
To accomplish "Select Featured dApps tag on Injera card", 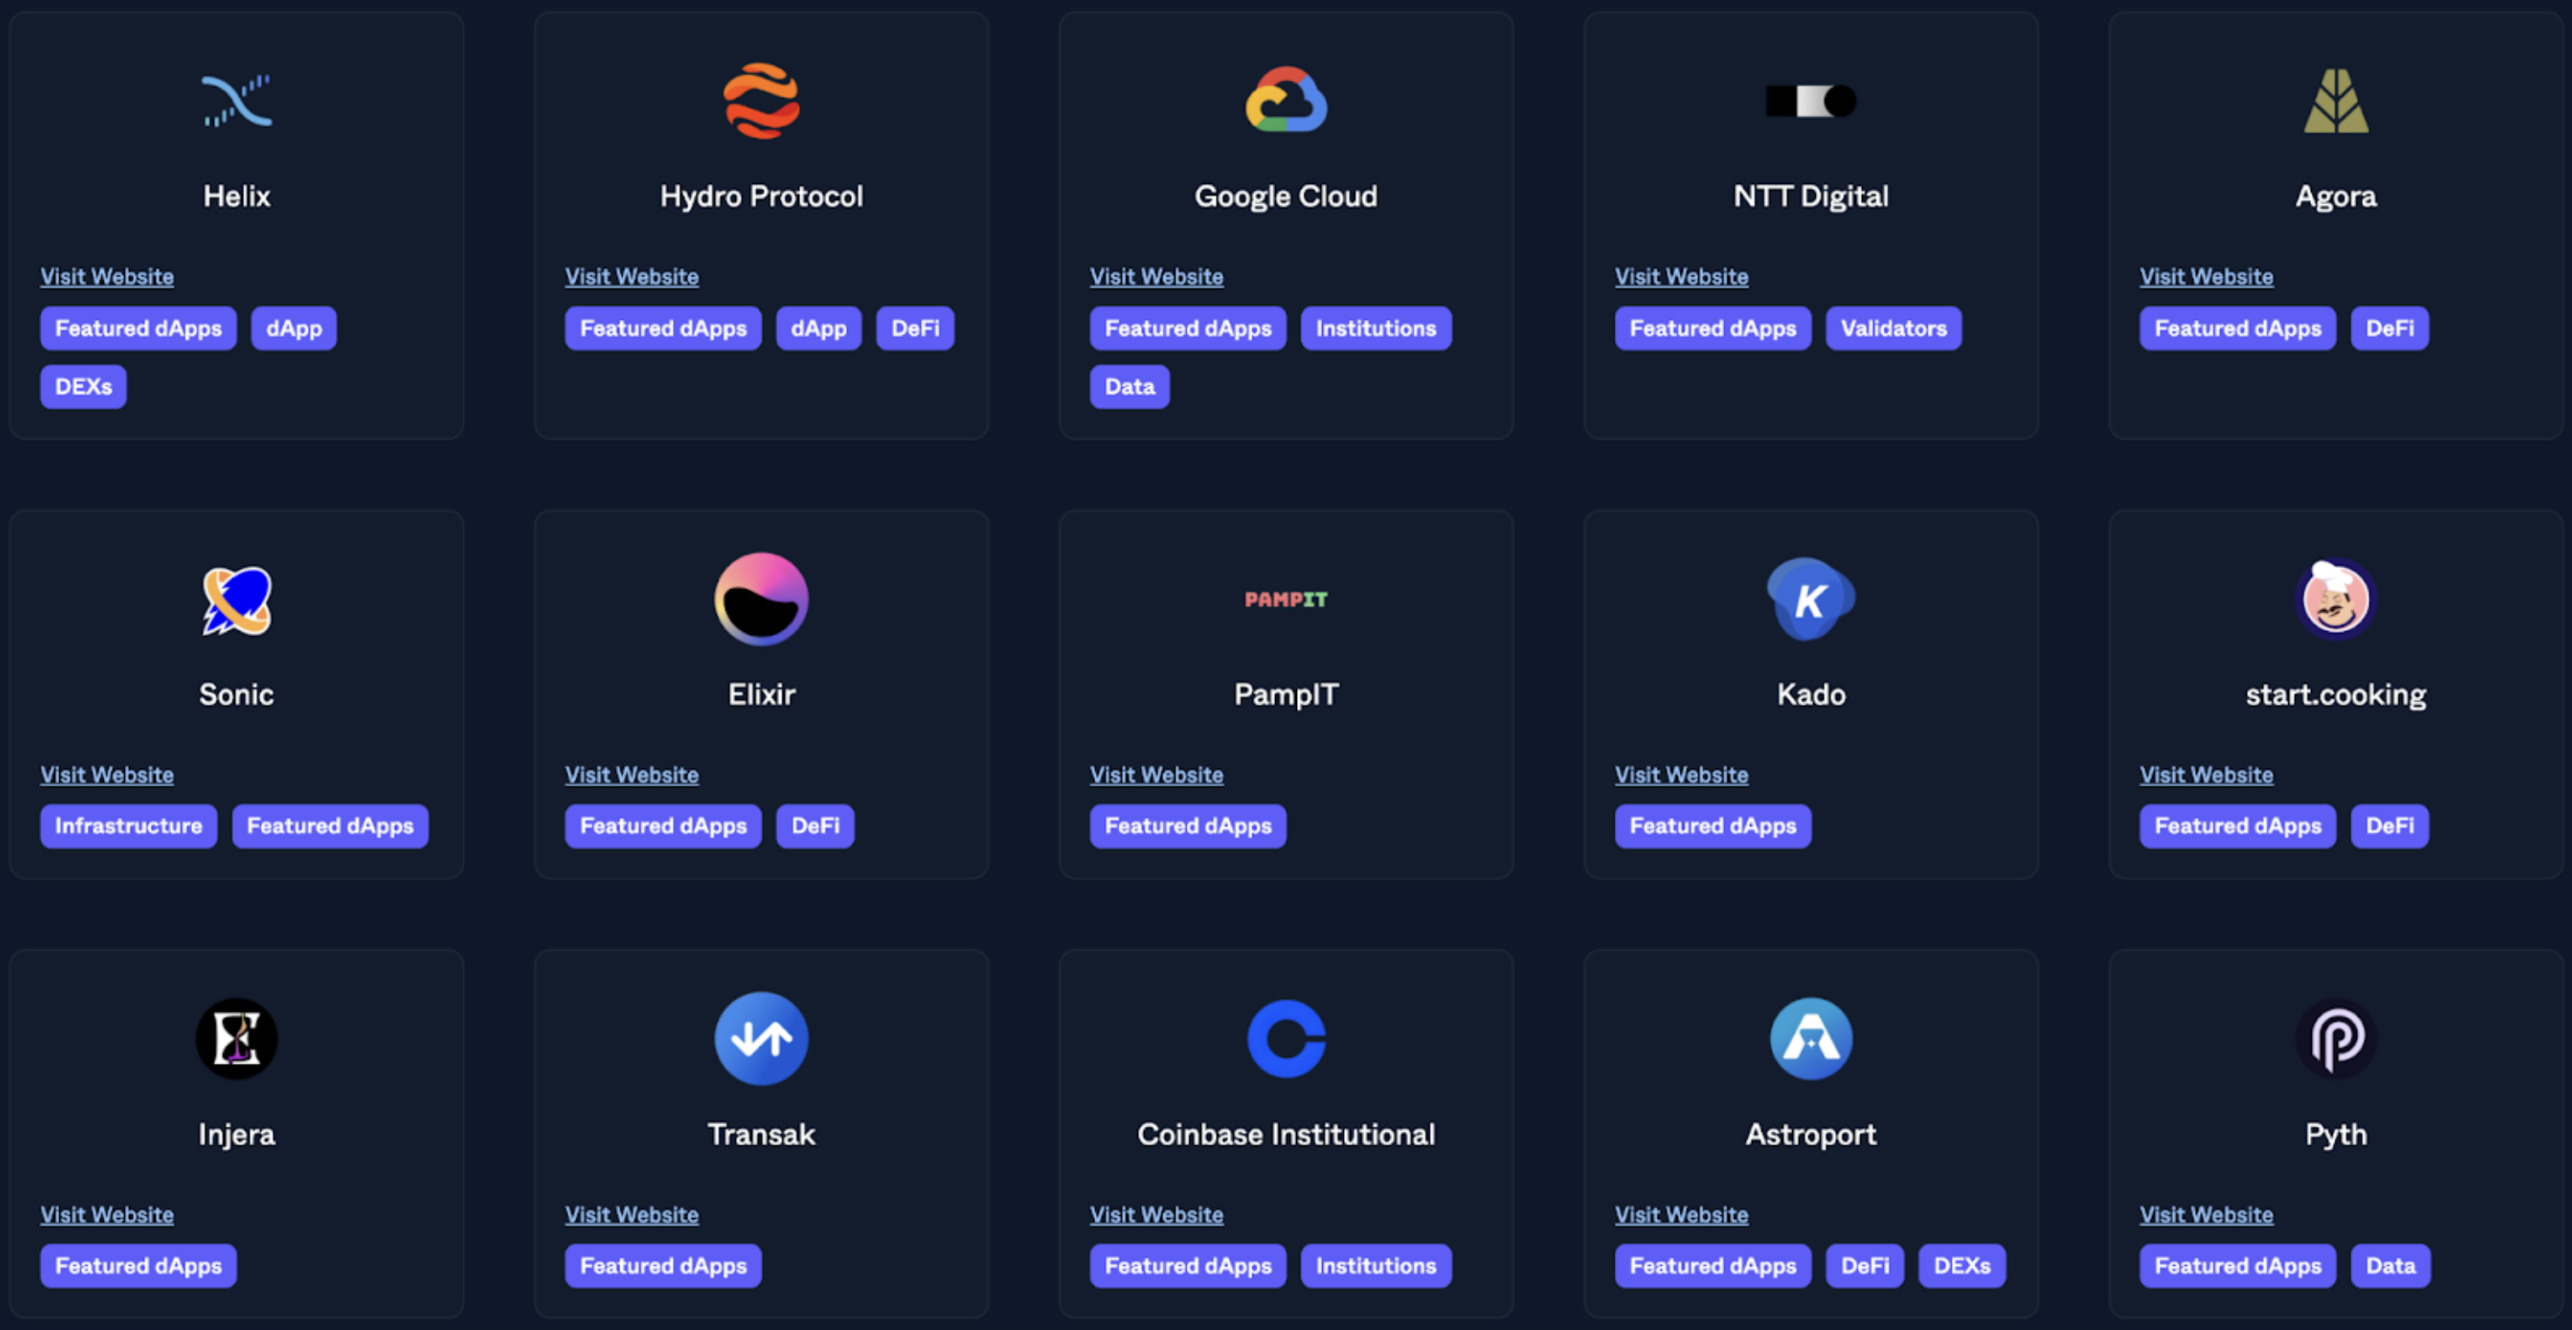I will (x=138, y=1266).
